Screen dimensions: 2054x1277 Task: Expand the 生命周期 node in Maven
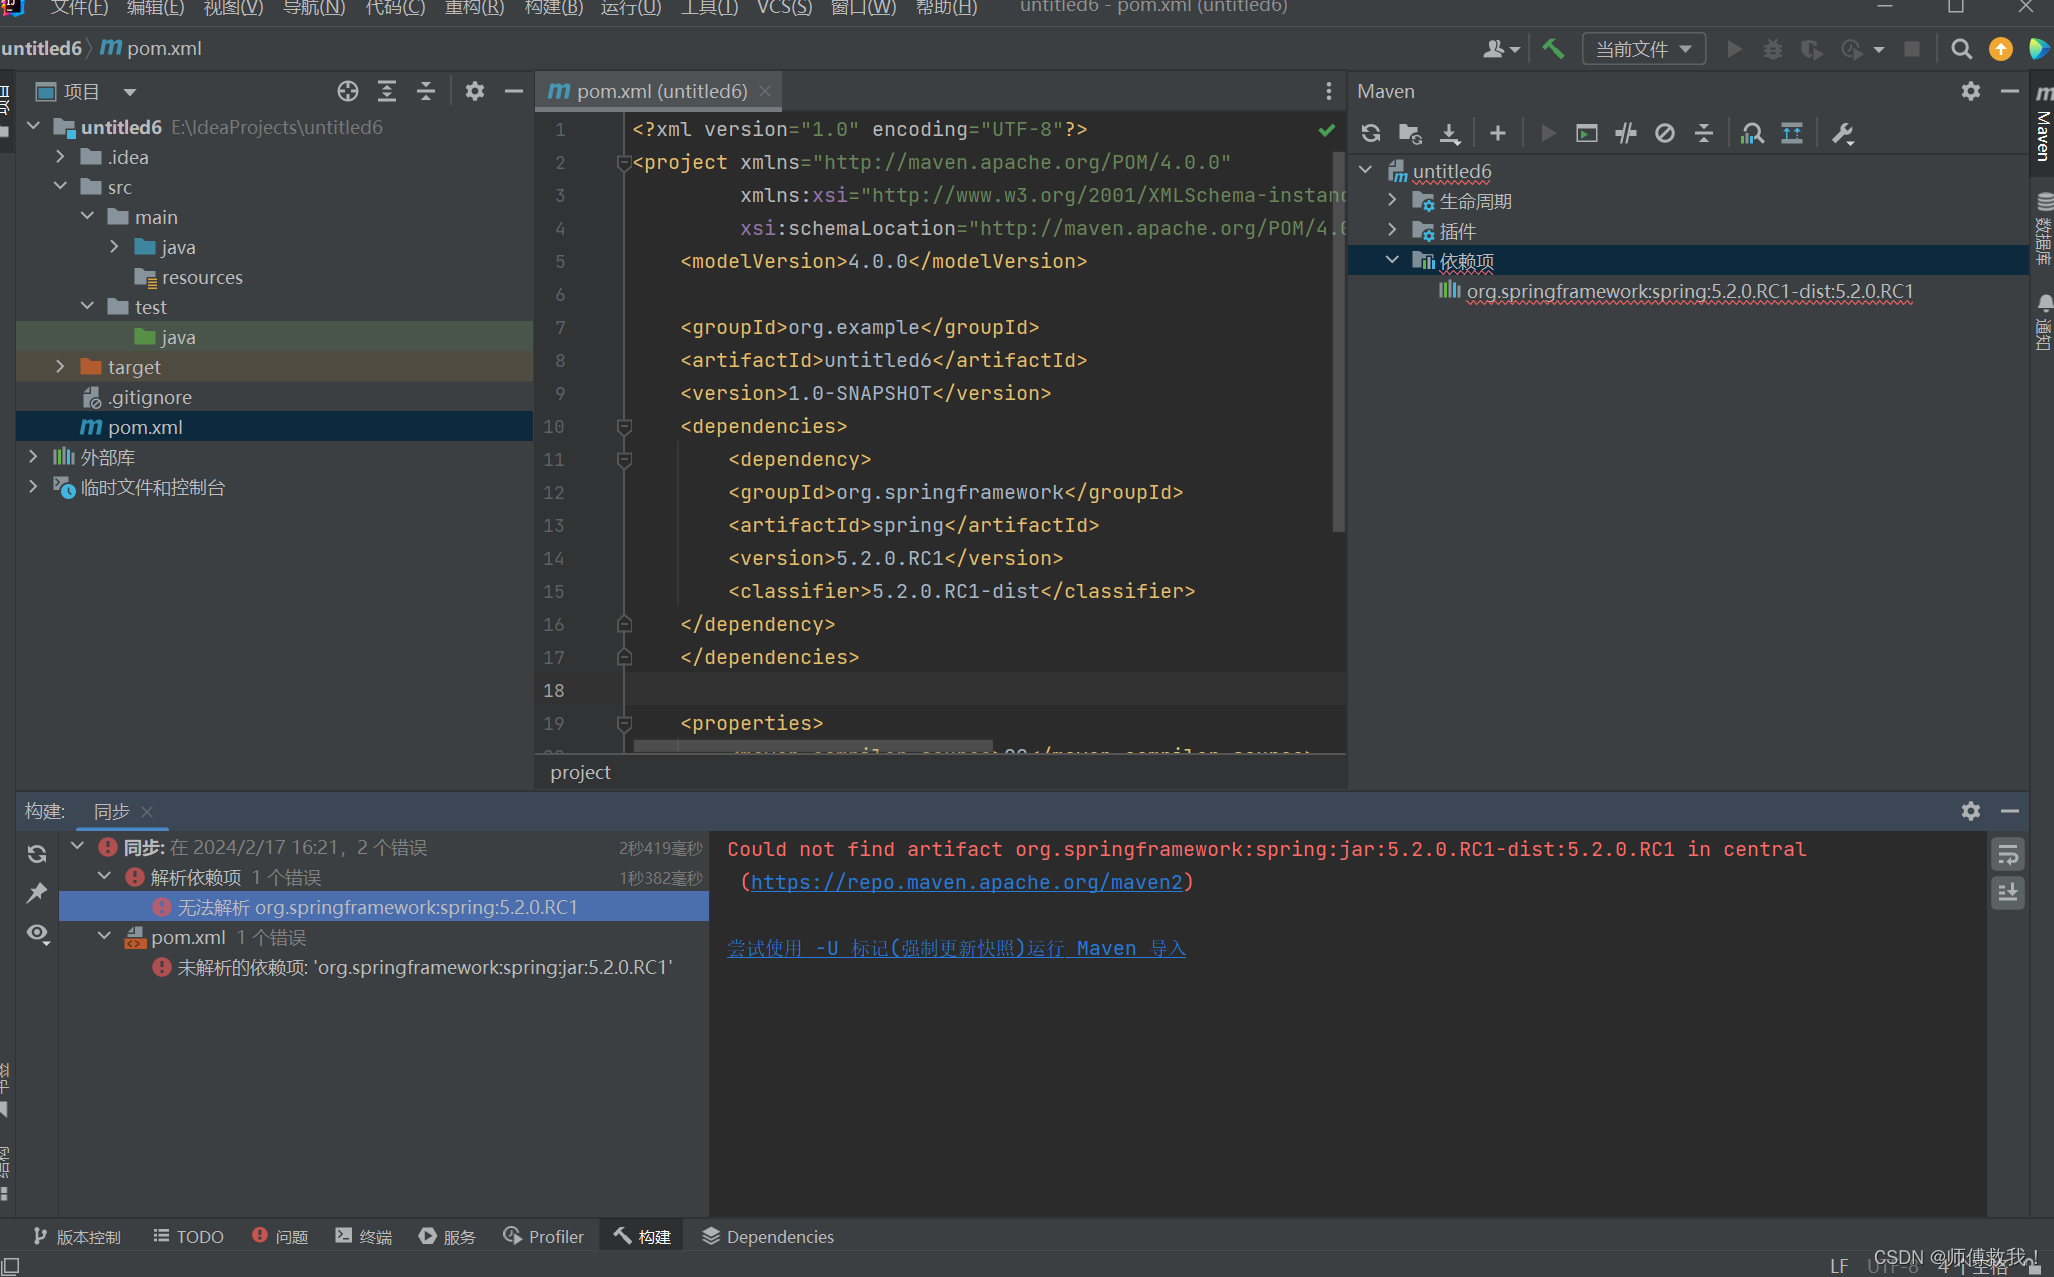[1392, 201]
